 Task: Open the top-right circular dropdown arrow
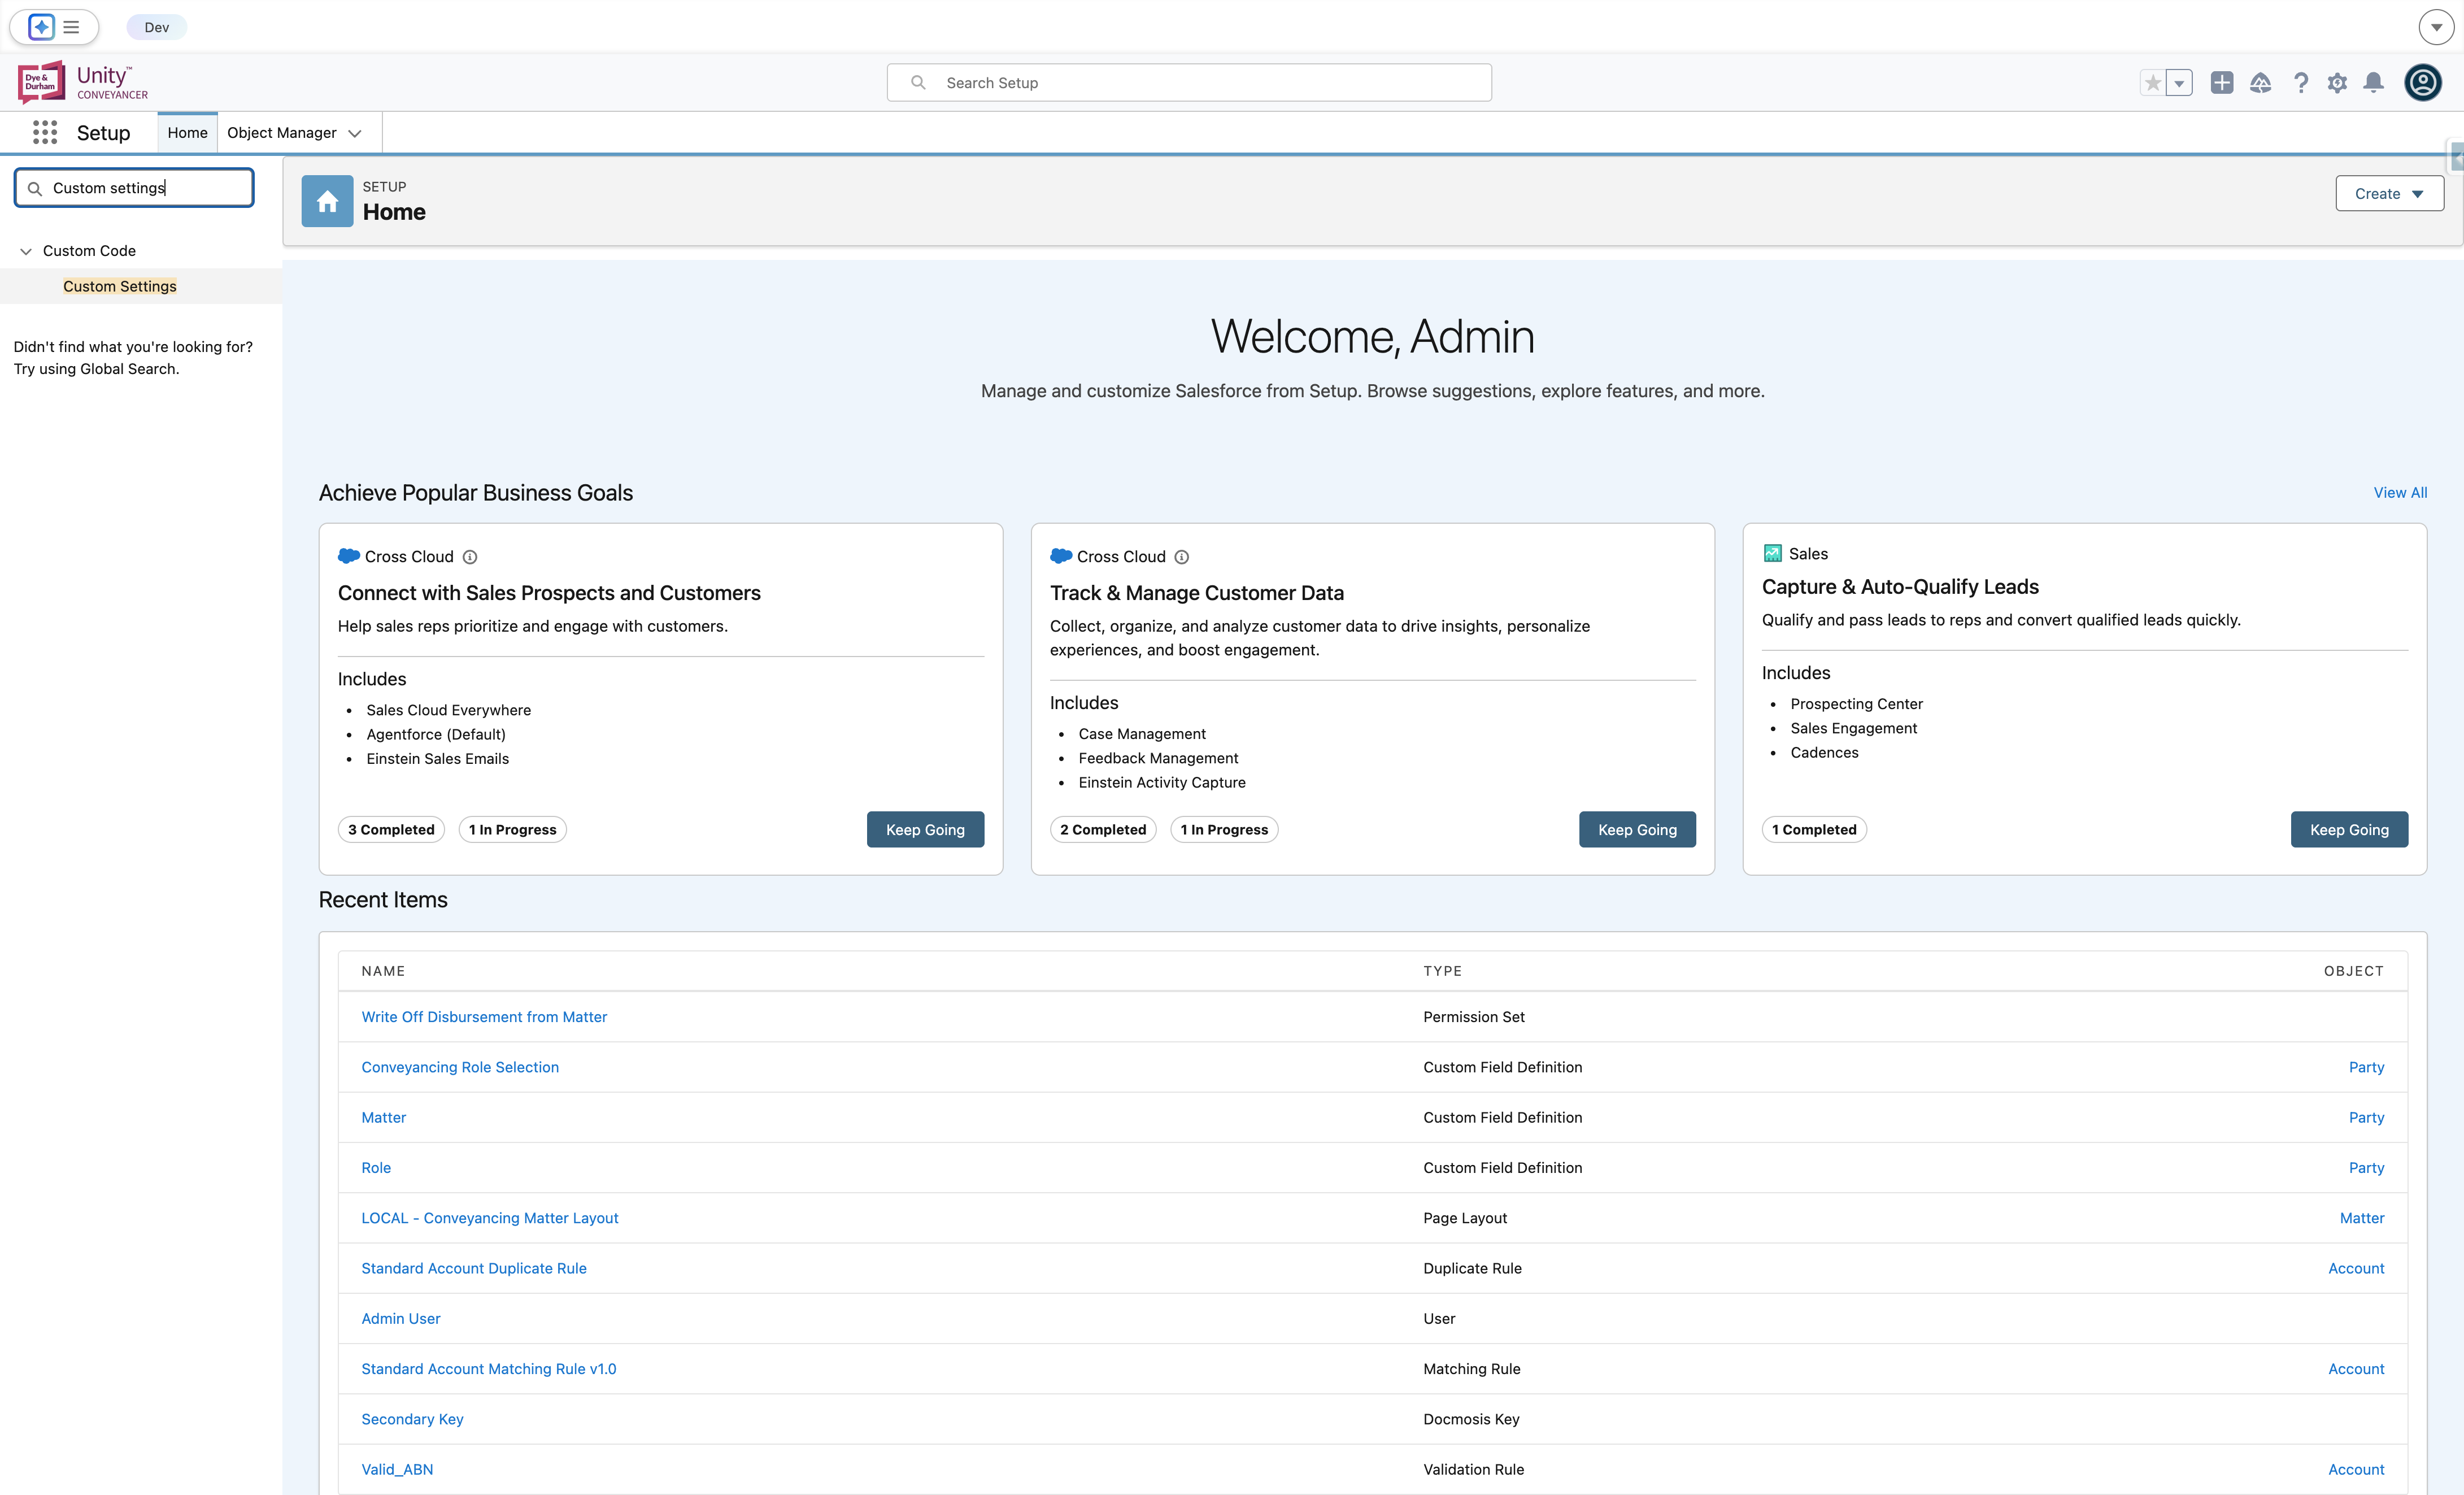pyautogui.click(x=2436, y=27)
